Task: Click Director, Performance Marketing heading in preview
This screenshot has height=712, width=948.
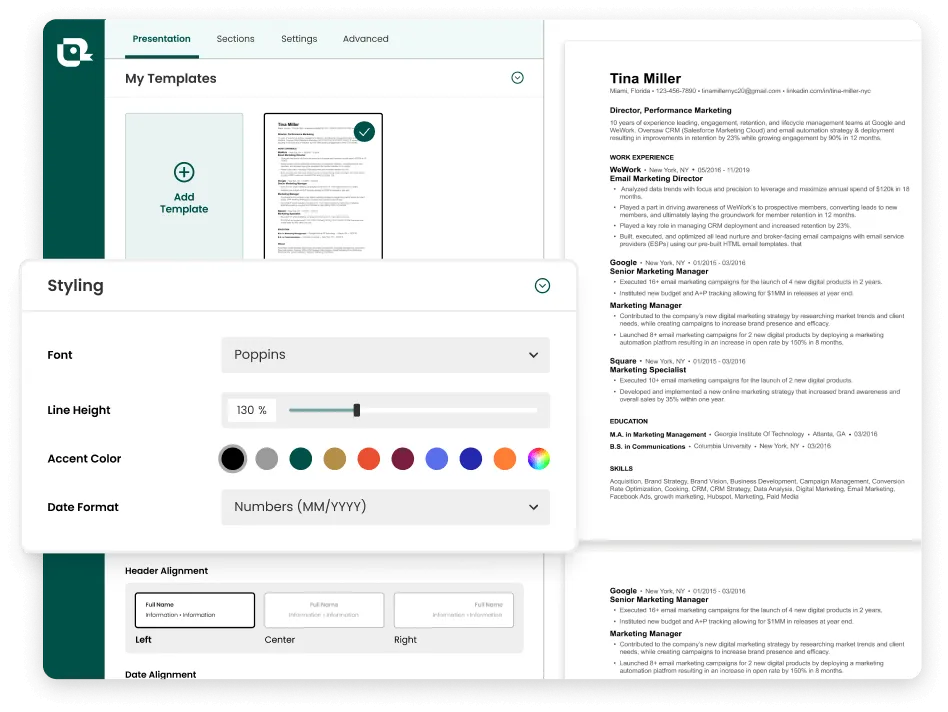Action: [x=670, y=111]
